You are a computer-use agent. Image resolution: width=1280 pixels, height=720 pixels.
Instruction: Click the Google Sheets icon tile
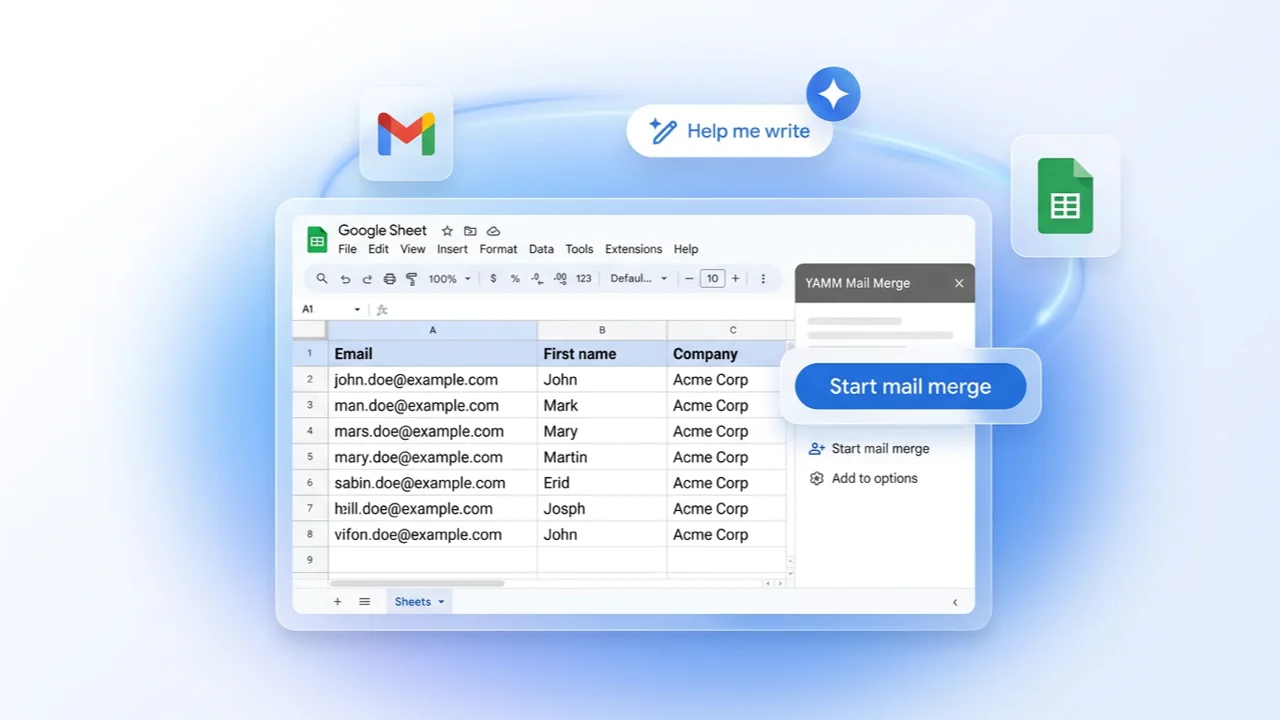pos(1065,196)
